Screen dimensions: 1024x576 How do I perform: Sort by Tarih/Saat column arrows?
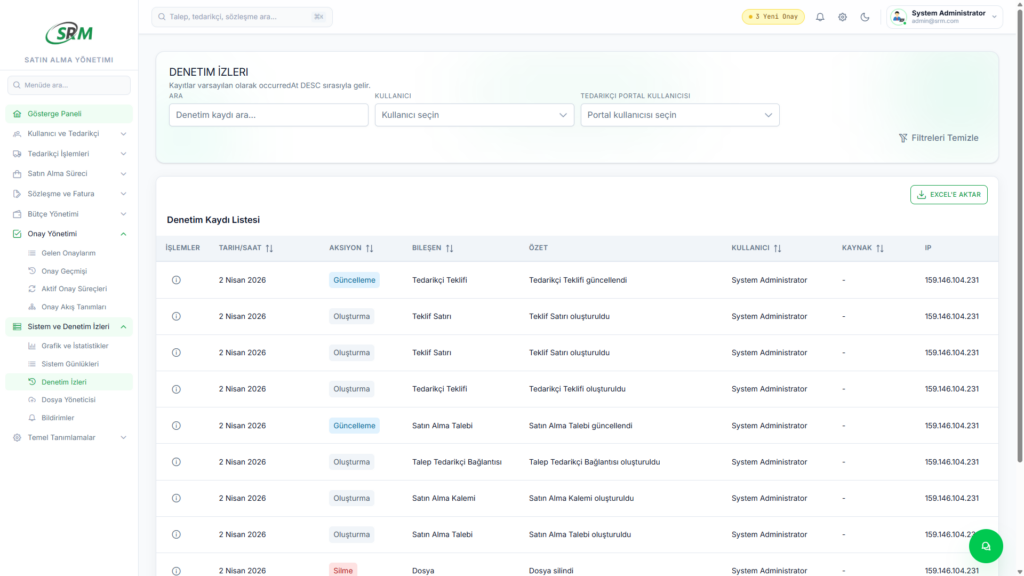(x=269, y=248)
